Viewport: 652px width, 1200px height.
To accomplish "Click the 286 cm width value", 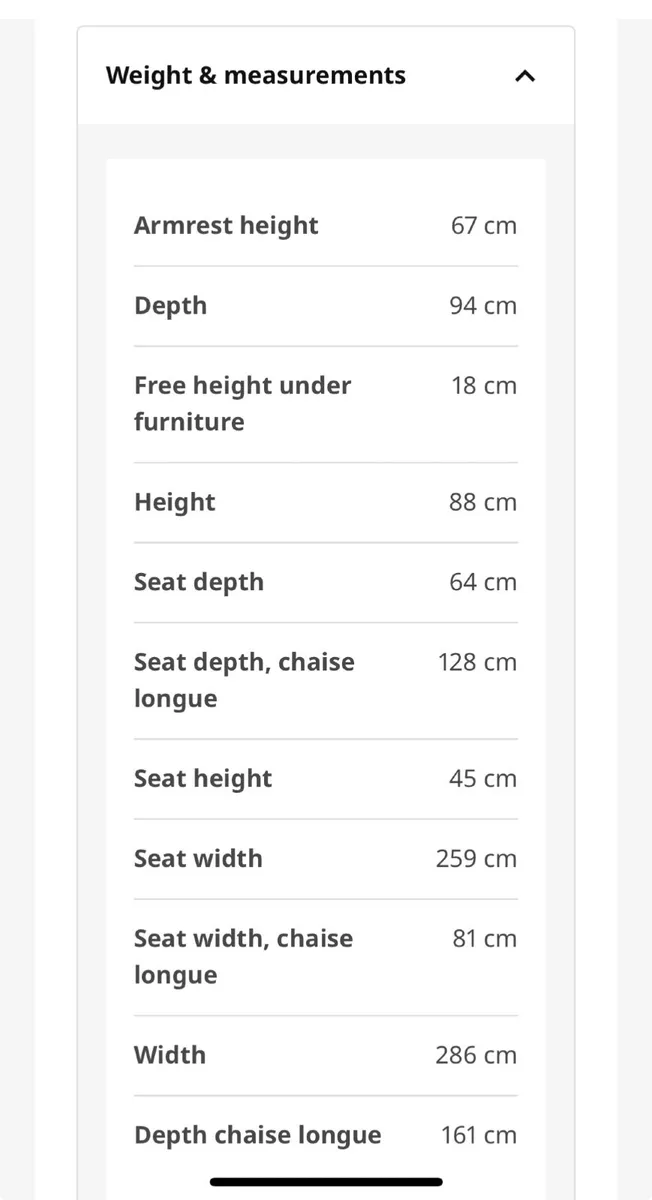I will point(476,1055).
